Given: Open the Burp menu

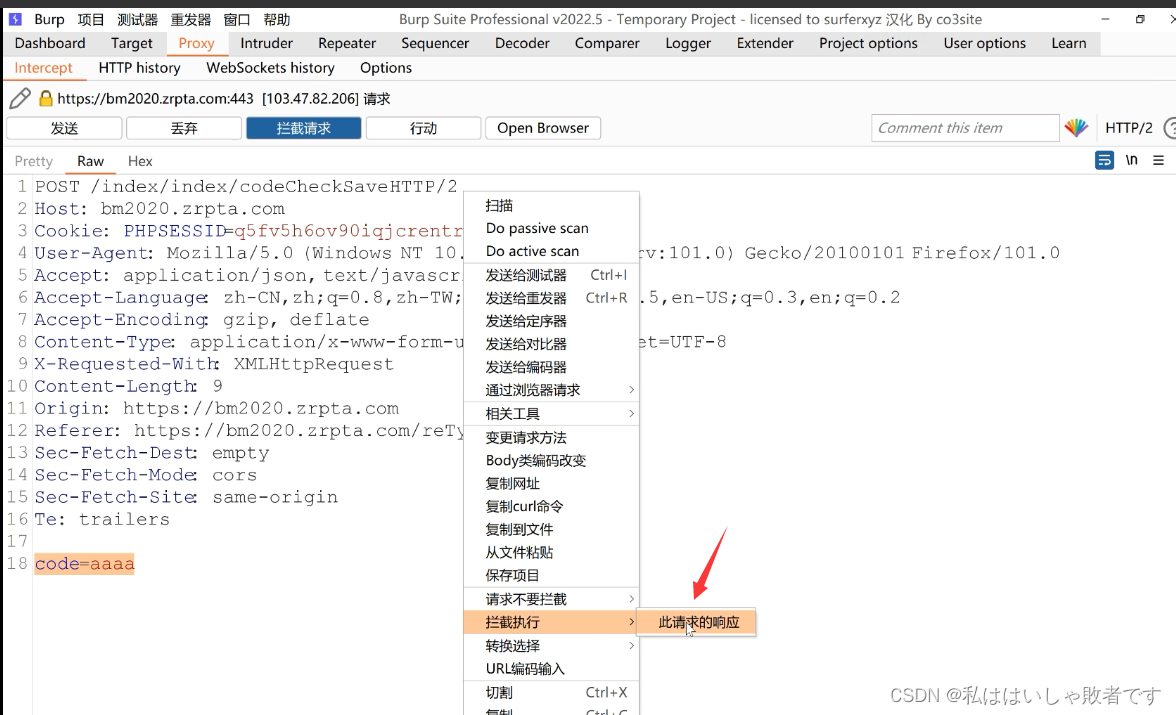Looking at the screenshot, I should point(50,20).
